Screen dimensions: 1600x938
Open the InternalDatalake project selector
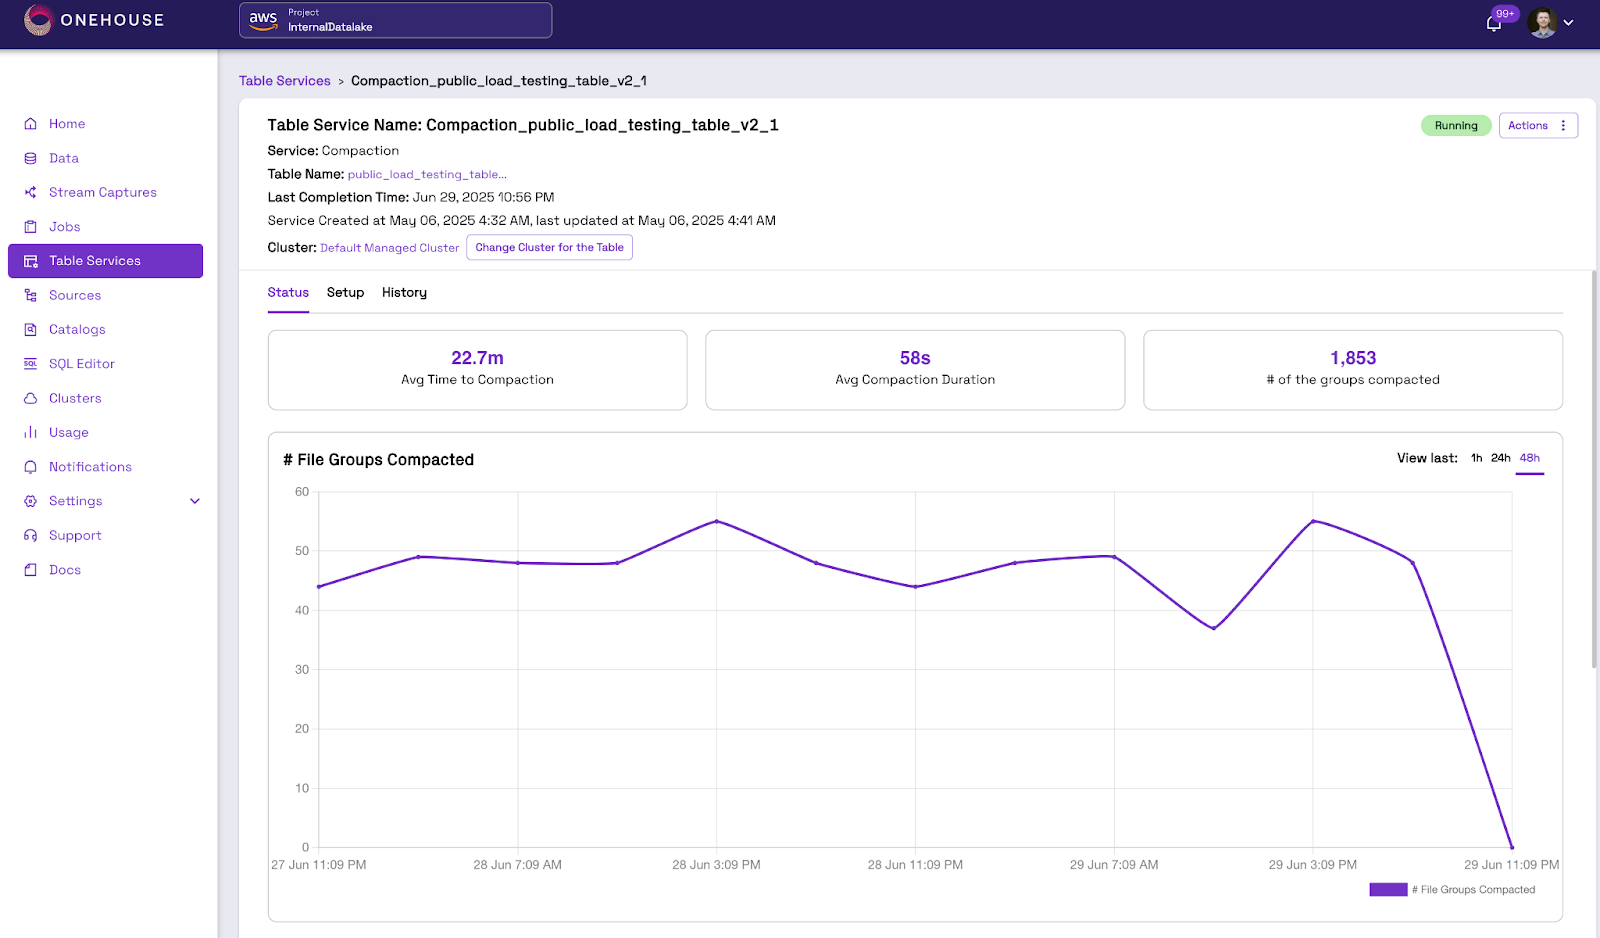click(x=395, y=20)
